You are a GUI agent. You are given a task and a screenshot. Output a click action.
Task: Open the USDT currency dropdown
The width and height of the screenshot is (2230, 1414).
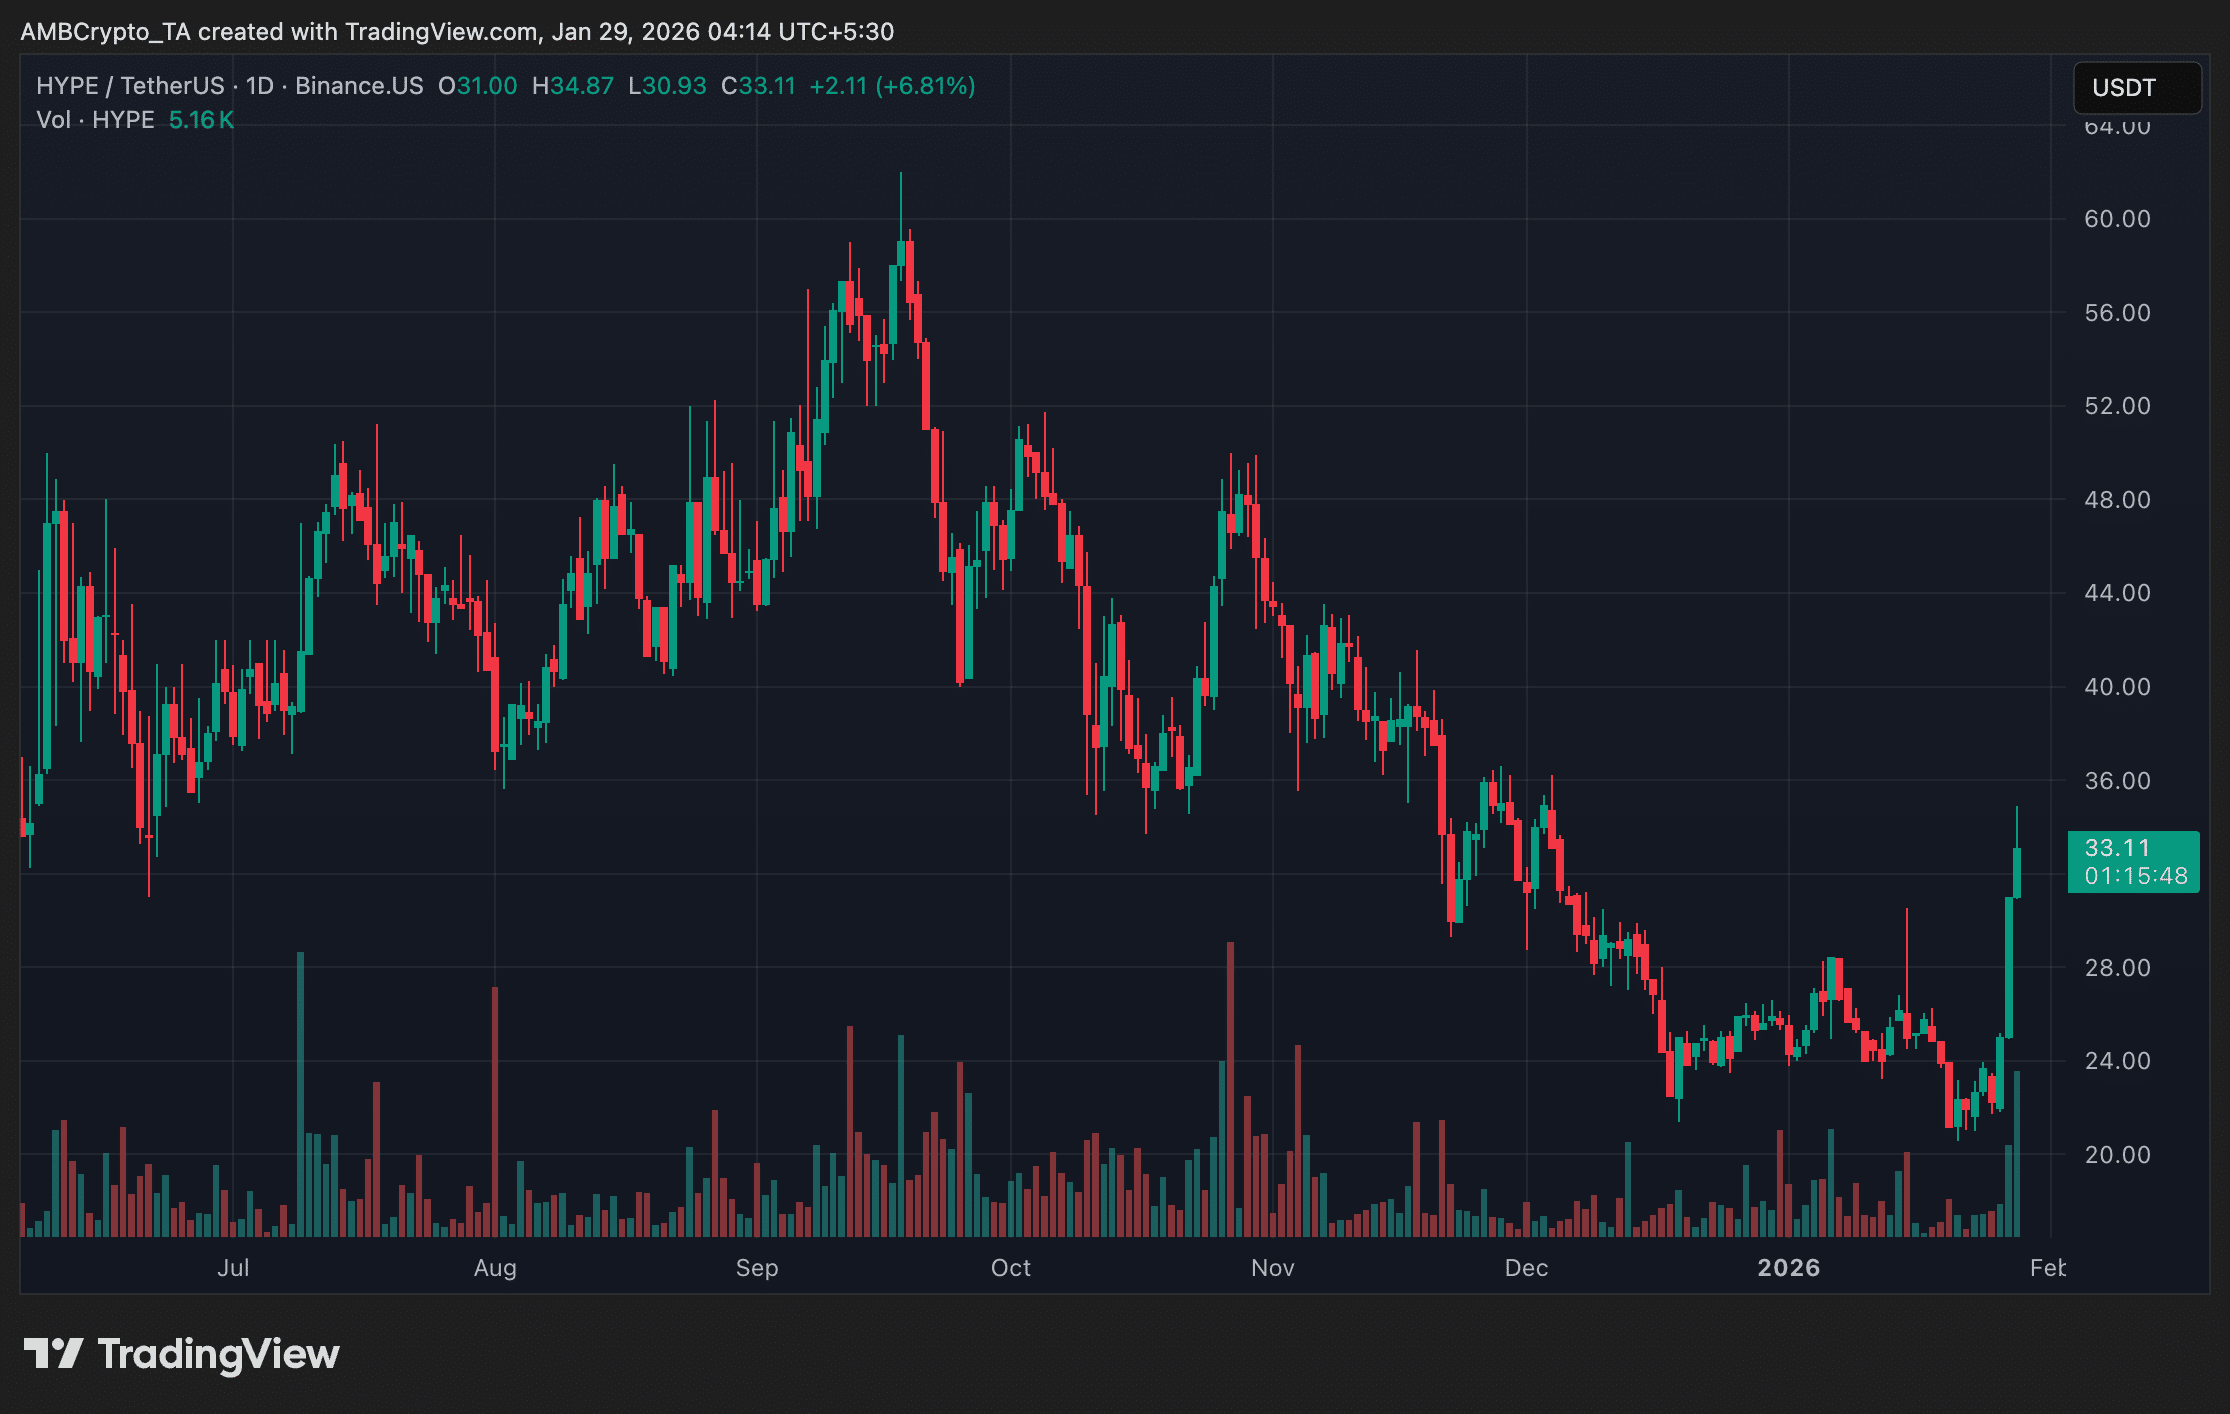point(2137,88)
